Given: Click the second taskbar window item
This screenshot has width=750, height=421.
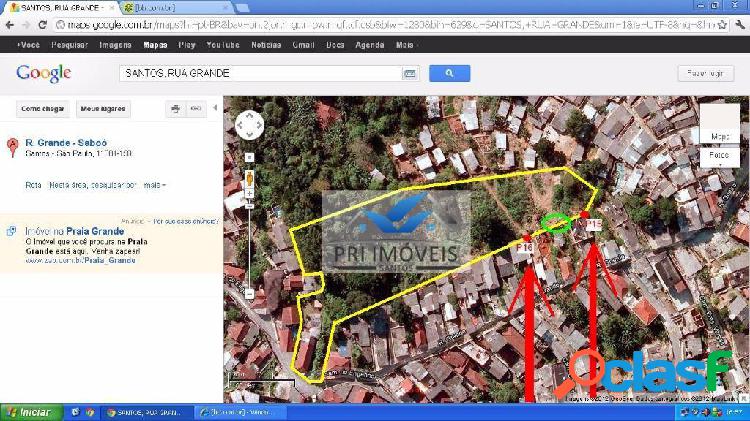Looking at the screenshot, I should coord(240,412).
